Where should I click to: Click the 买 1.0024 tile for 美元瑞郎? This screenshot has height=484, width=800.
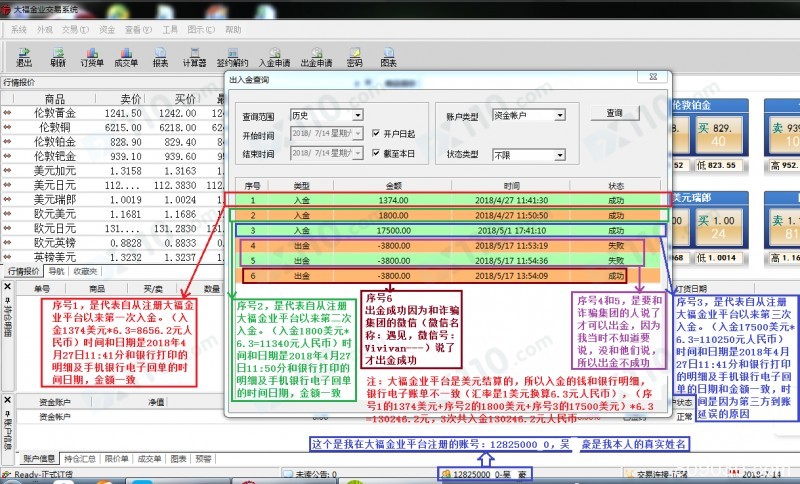click(x=718, y=227)
